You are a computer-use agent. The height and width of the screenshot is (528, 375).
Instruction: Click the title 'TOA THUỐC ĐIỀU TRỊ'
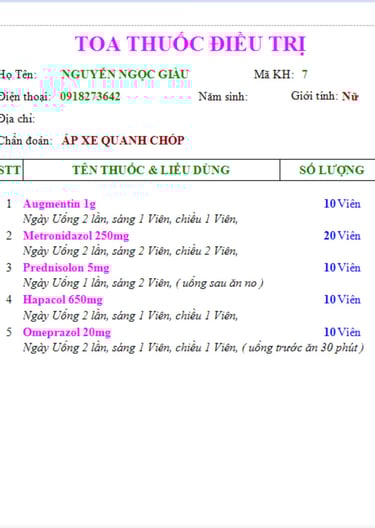(x=190, y=44)
